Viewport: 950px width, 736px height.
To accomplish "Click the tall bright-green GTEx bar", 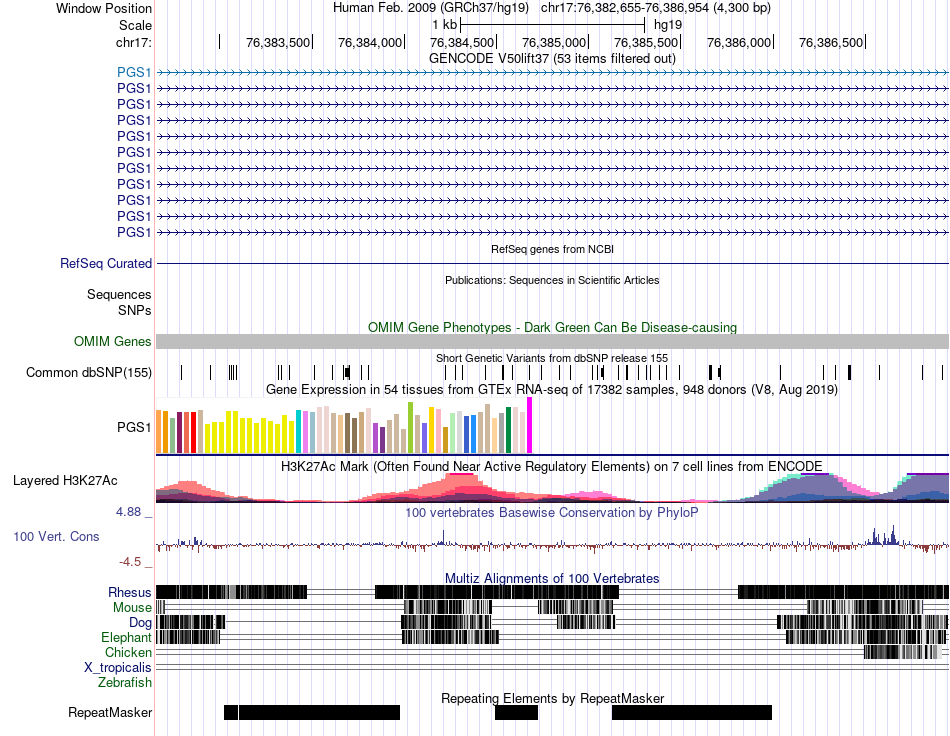I will (x=410, y=428).
